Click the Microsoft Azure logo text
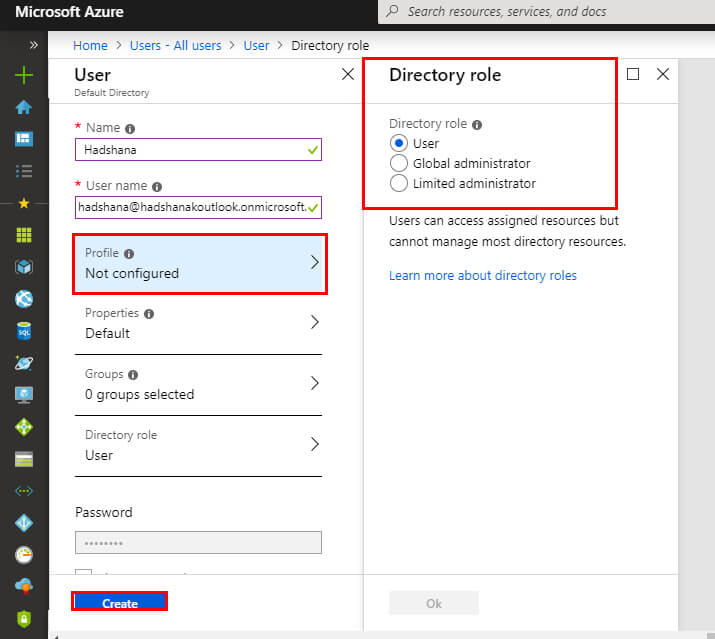The width and height of the screenshot is (715, 639). (x=69, y=11)
